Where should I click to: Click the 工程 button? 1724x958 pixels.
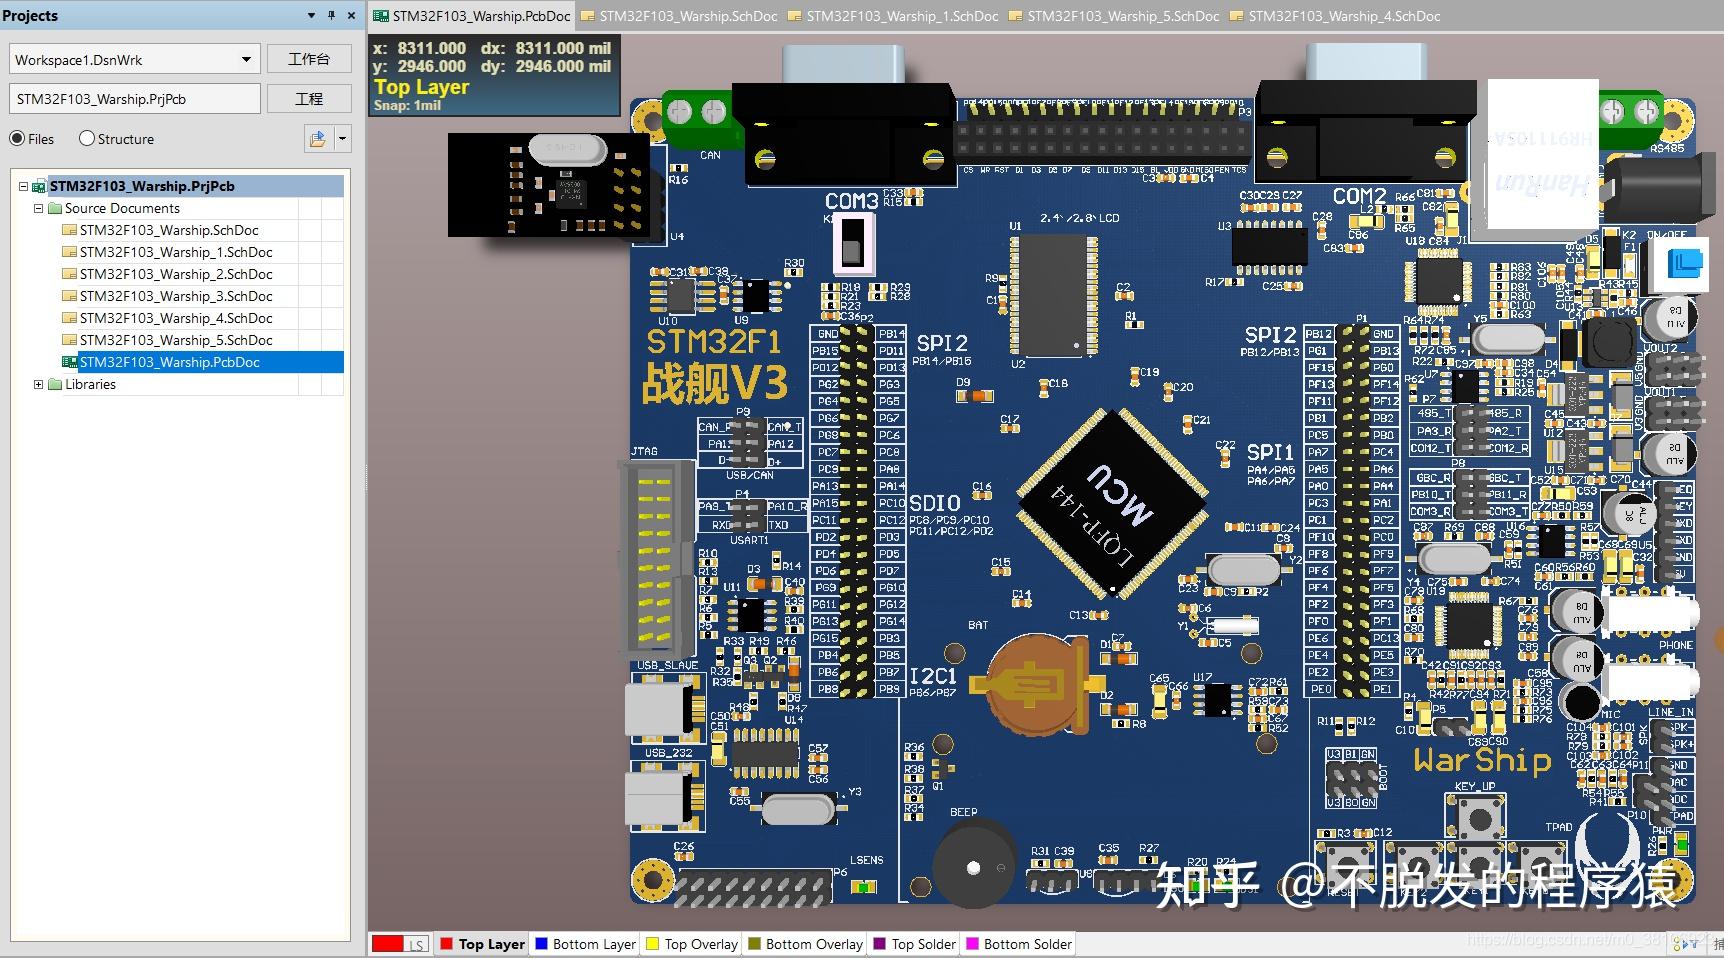coord(309,97)
